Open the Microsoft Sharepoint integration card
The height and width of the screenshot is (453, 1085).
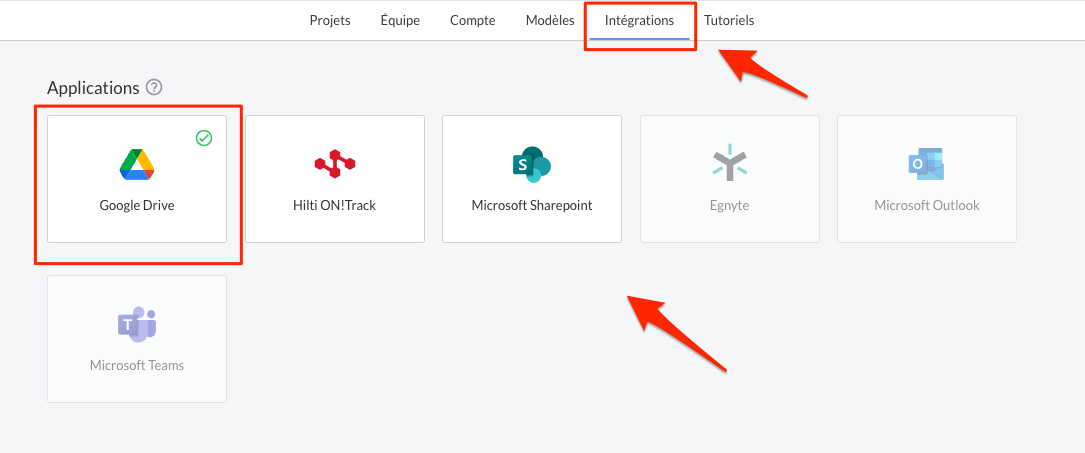[x=532, y=179]
